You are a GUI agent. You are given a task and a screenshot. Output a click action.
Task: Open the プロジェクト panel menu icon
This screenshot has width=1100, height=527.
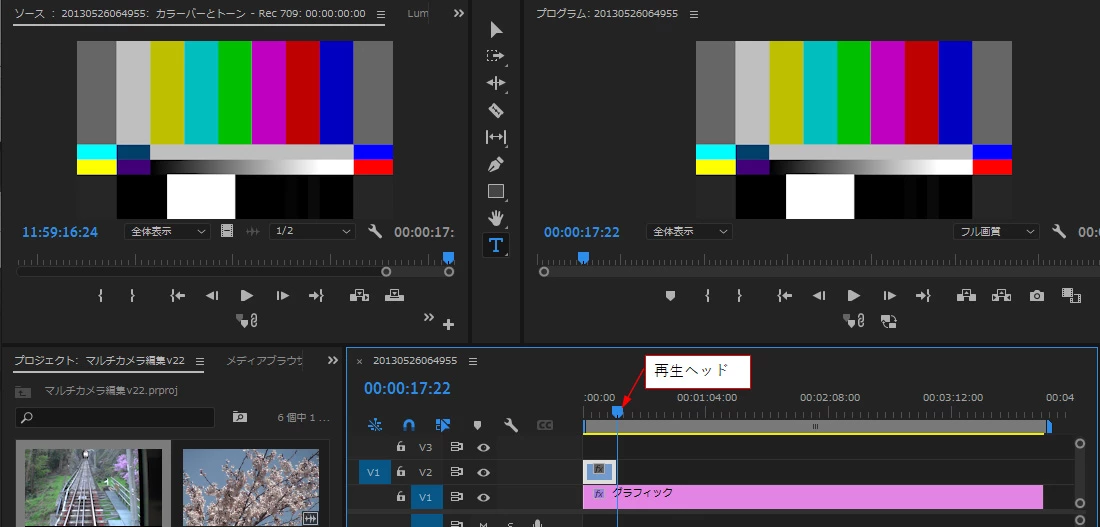[200, 361]
